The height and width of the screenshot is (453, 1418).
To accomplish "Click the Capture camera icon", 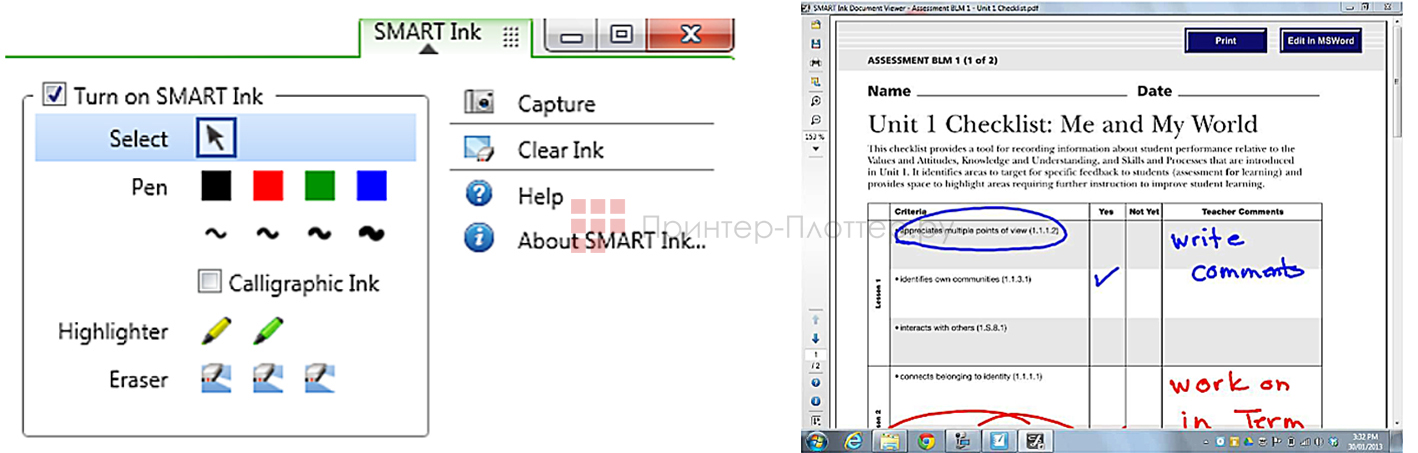I will [x=480, y=102].
